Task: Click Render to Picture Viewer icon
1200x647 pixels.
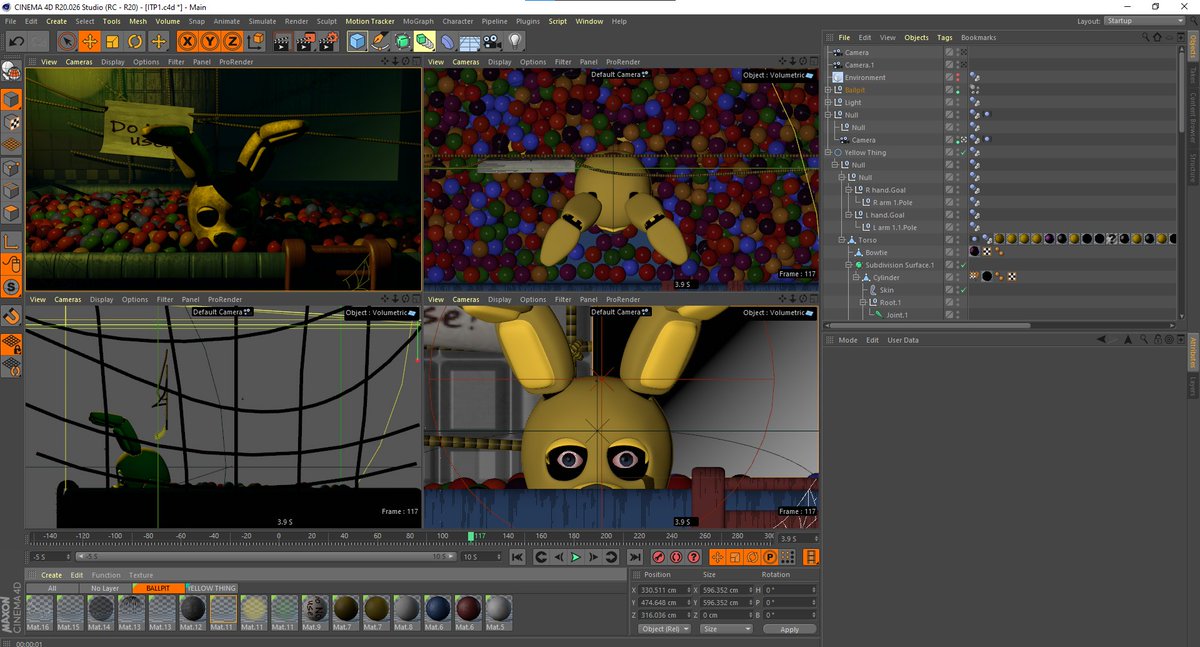Action: 305,41
